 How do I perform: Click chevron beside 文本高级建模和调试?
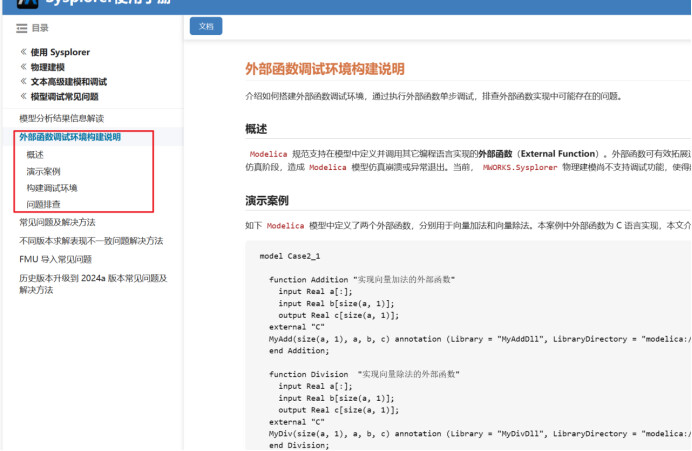(x=23, y=81)
